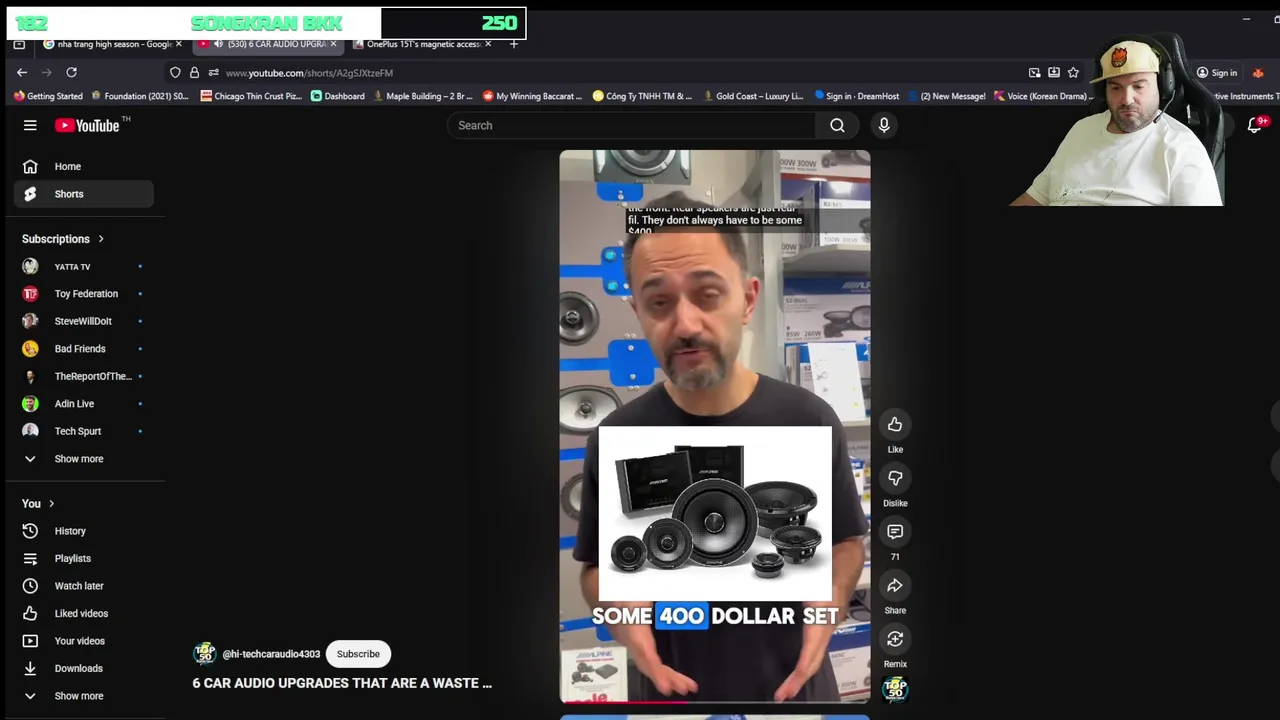Open the sound source thumbnail below Remix
The image size is (1280, 720).
895,689
